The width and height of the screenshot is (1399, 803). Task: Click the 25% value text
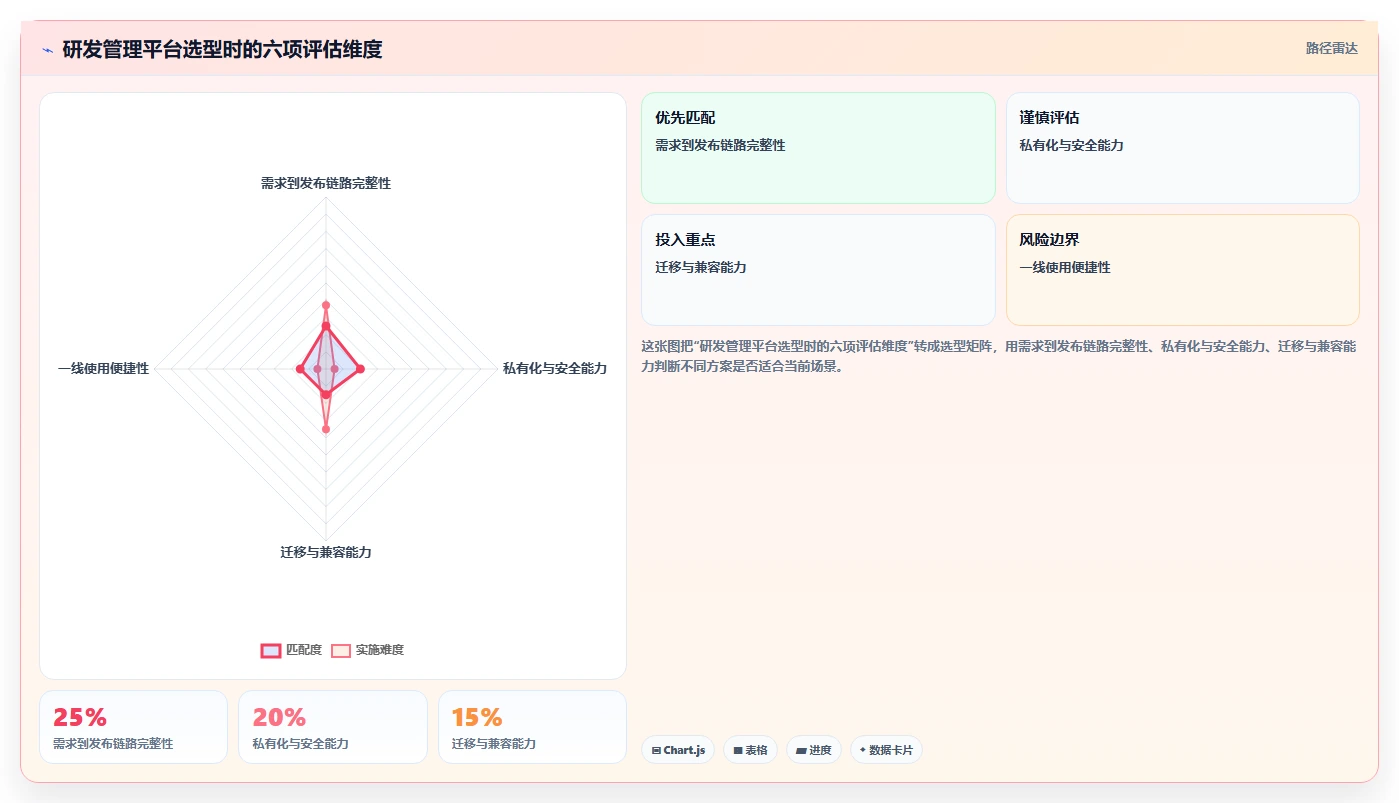pyautogui.click(x=80, y=717)
